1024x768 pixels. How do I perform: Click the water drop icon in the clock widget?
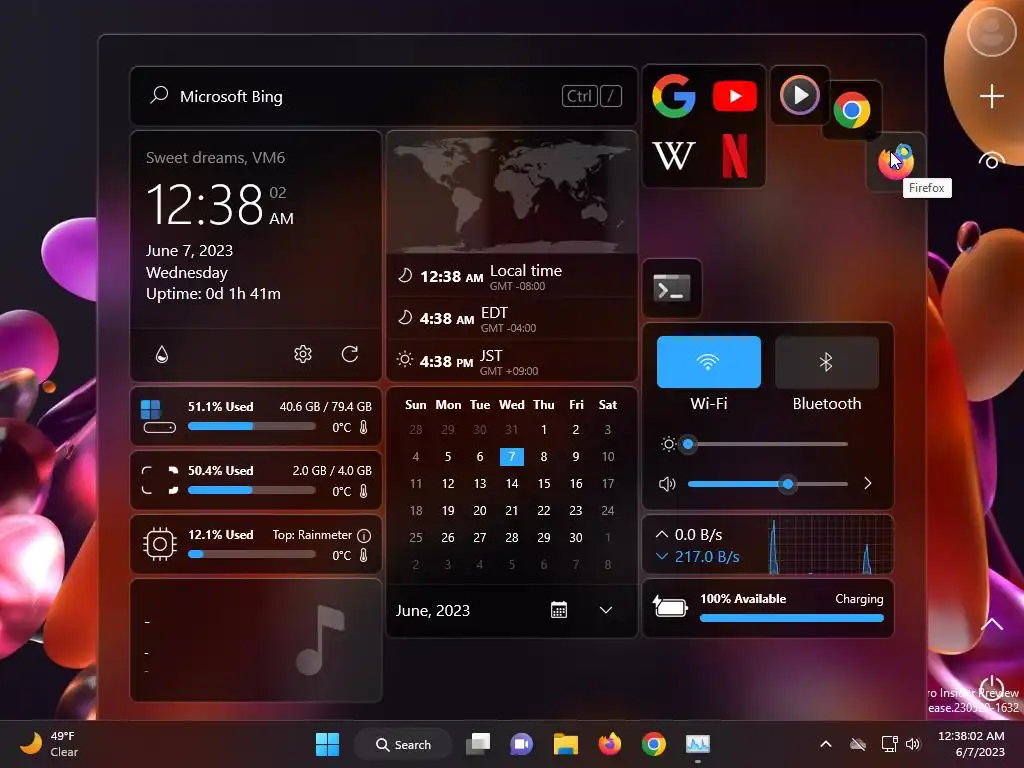click(x=162, y=354)
